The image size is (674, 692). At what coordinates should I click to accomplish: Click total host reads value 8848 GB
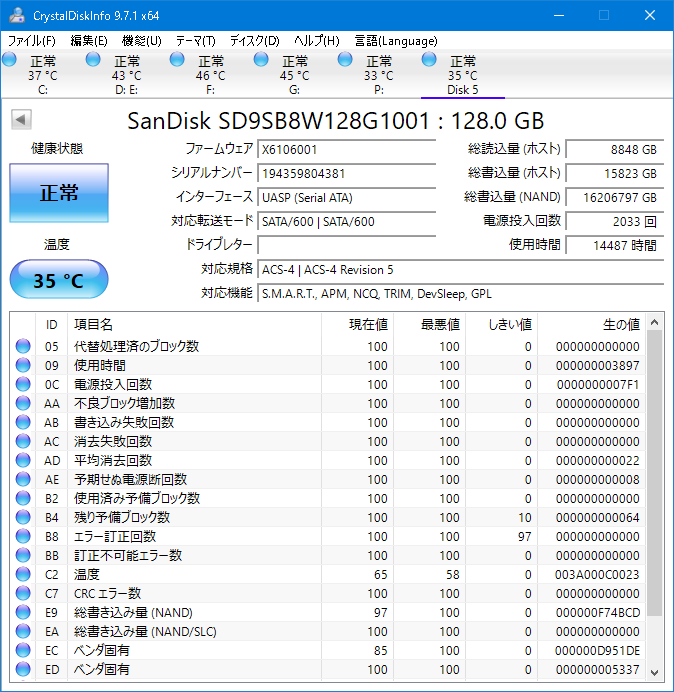point(614,150)
